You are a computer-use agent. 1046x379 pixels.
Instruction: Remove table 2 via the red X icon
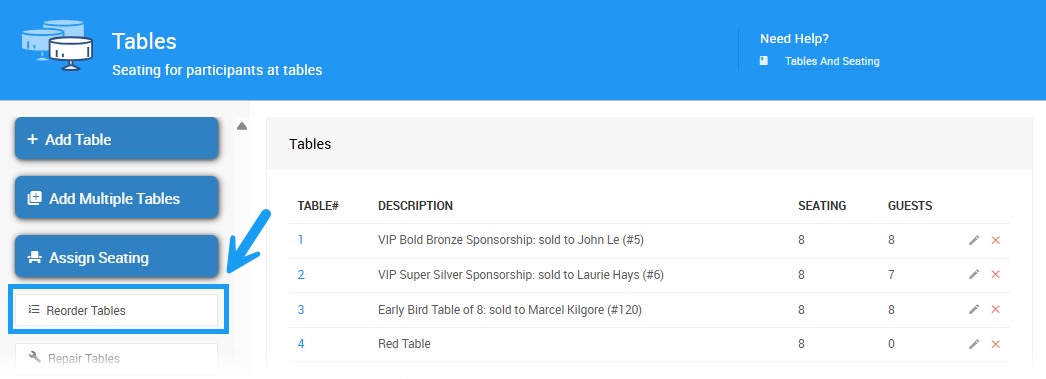pos(995,274)
